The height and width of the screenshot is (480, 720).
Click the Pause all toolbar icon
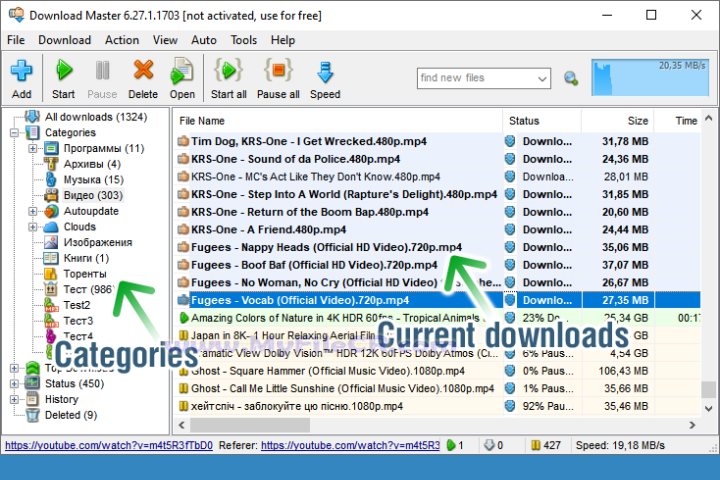click(278, 70)
